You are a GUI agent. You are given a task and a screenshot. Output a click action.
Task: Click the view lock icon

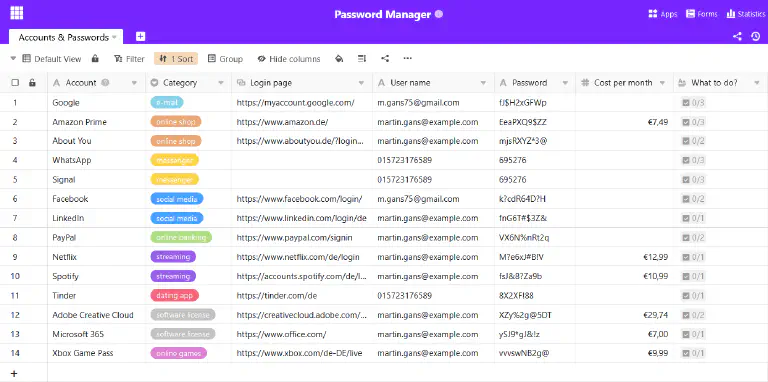95,59
